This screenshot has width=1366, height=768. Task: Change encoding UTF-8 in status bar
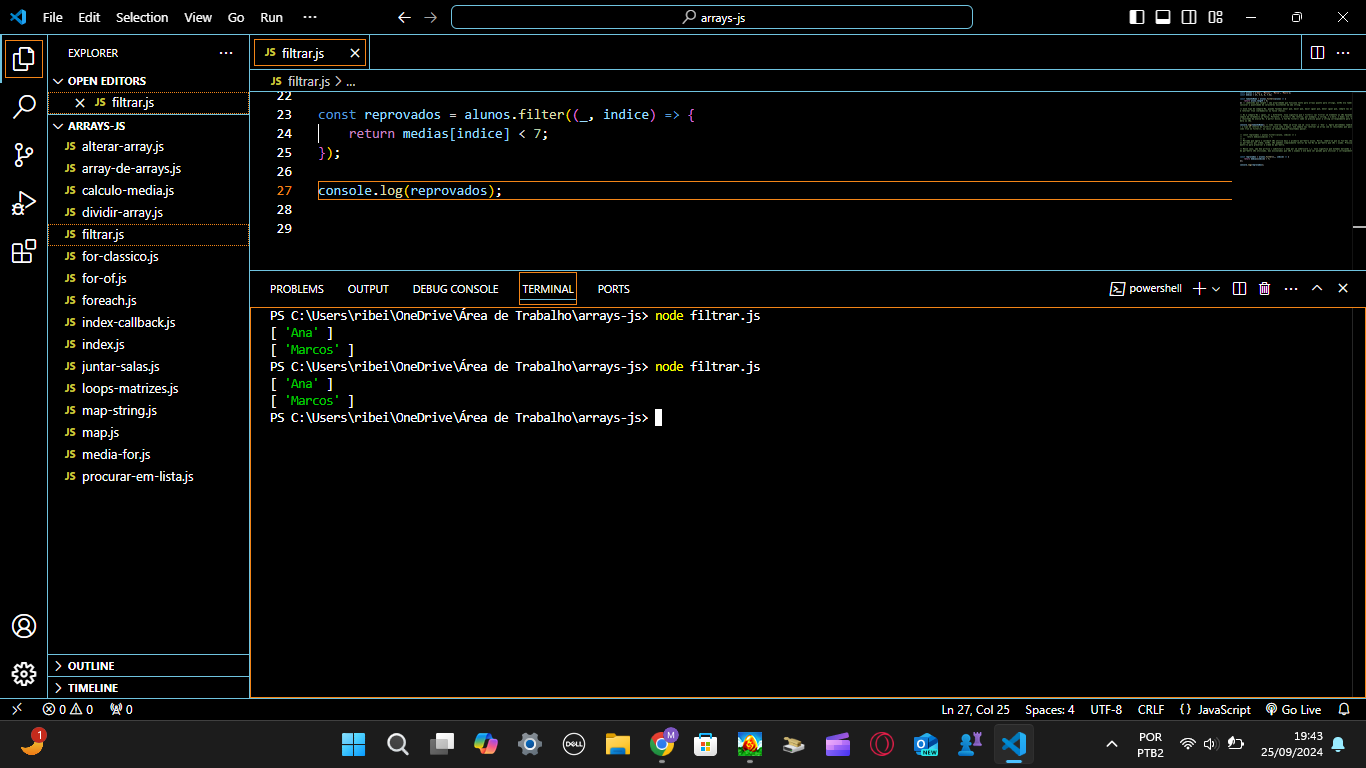click(x=1106, y=709)
